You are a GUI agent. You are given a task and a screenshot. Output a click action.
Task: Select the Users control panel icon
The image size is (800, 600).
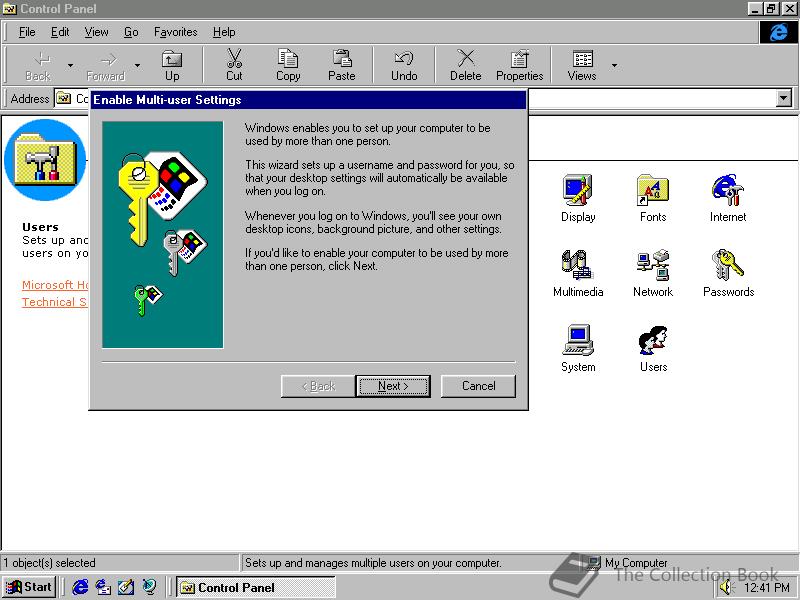point(653,348)
